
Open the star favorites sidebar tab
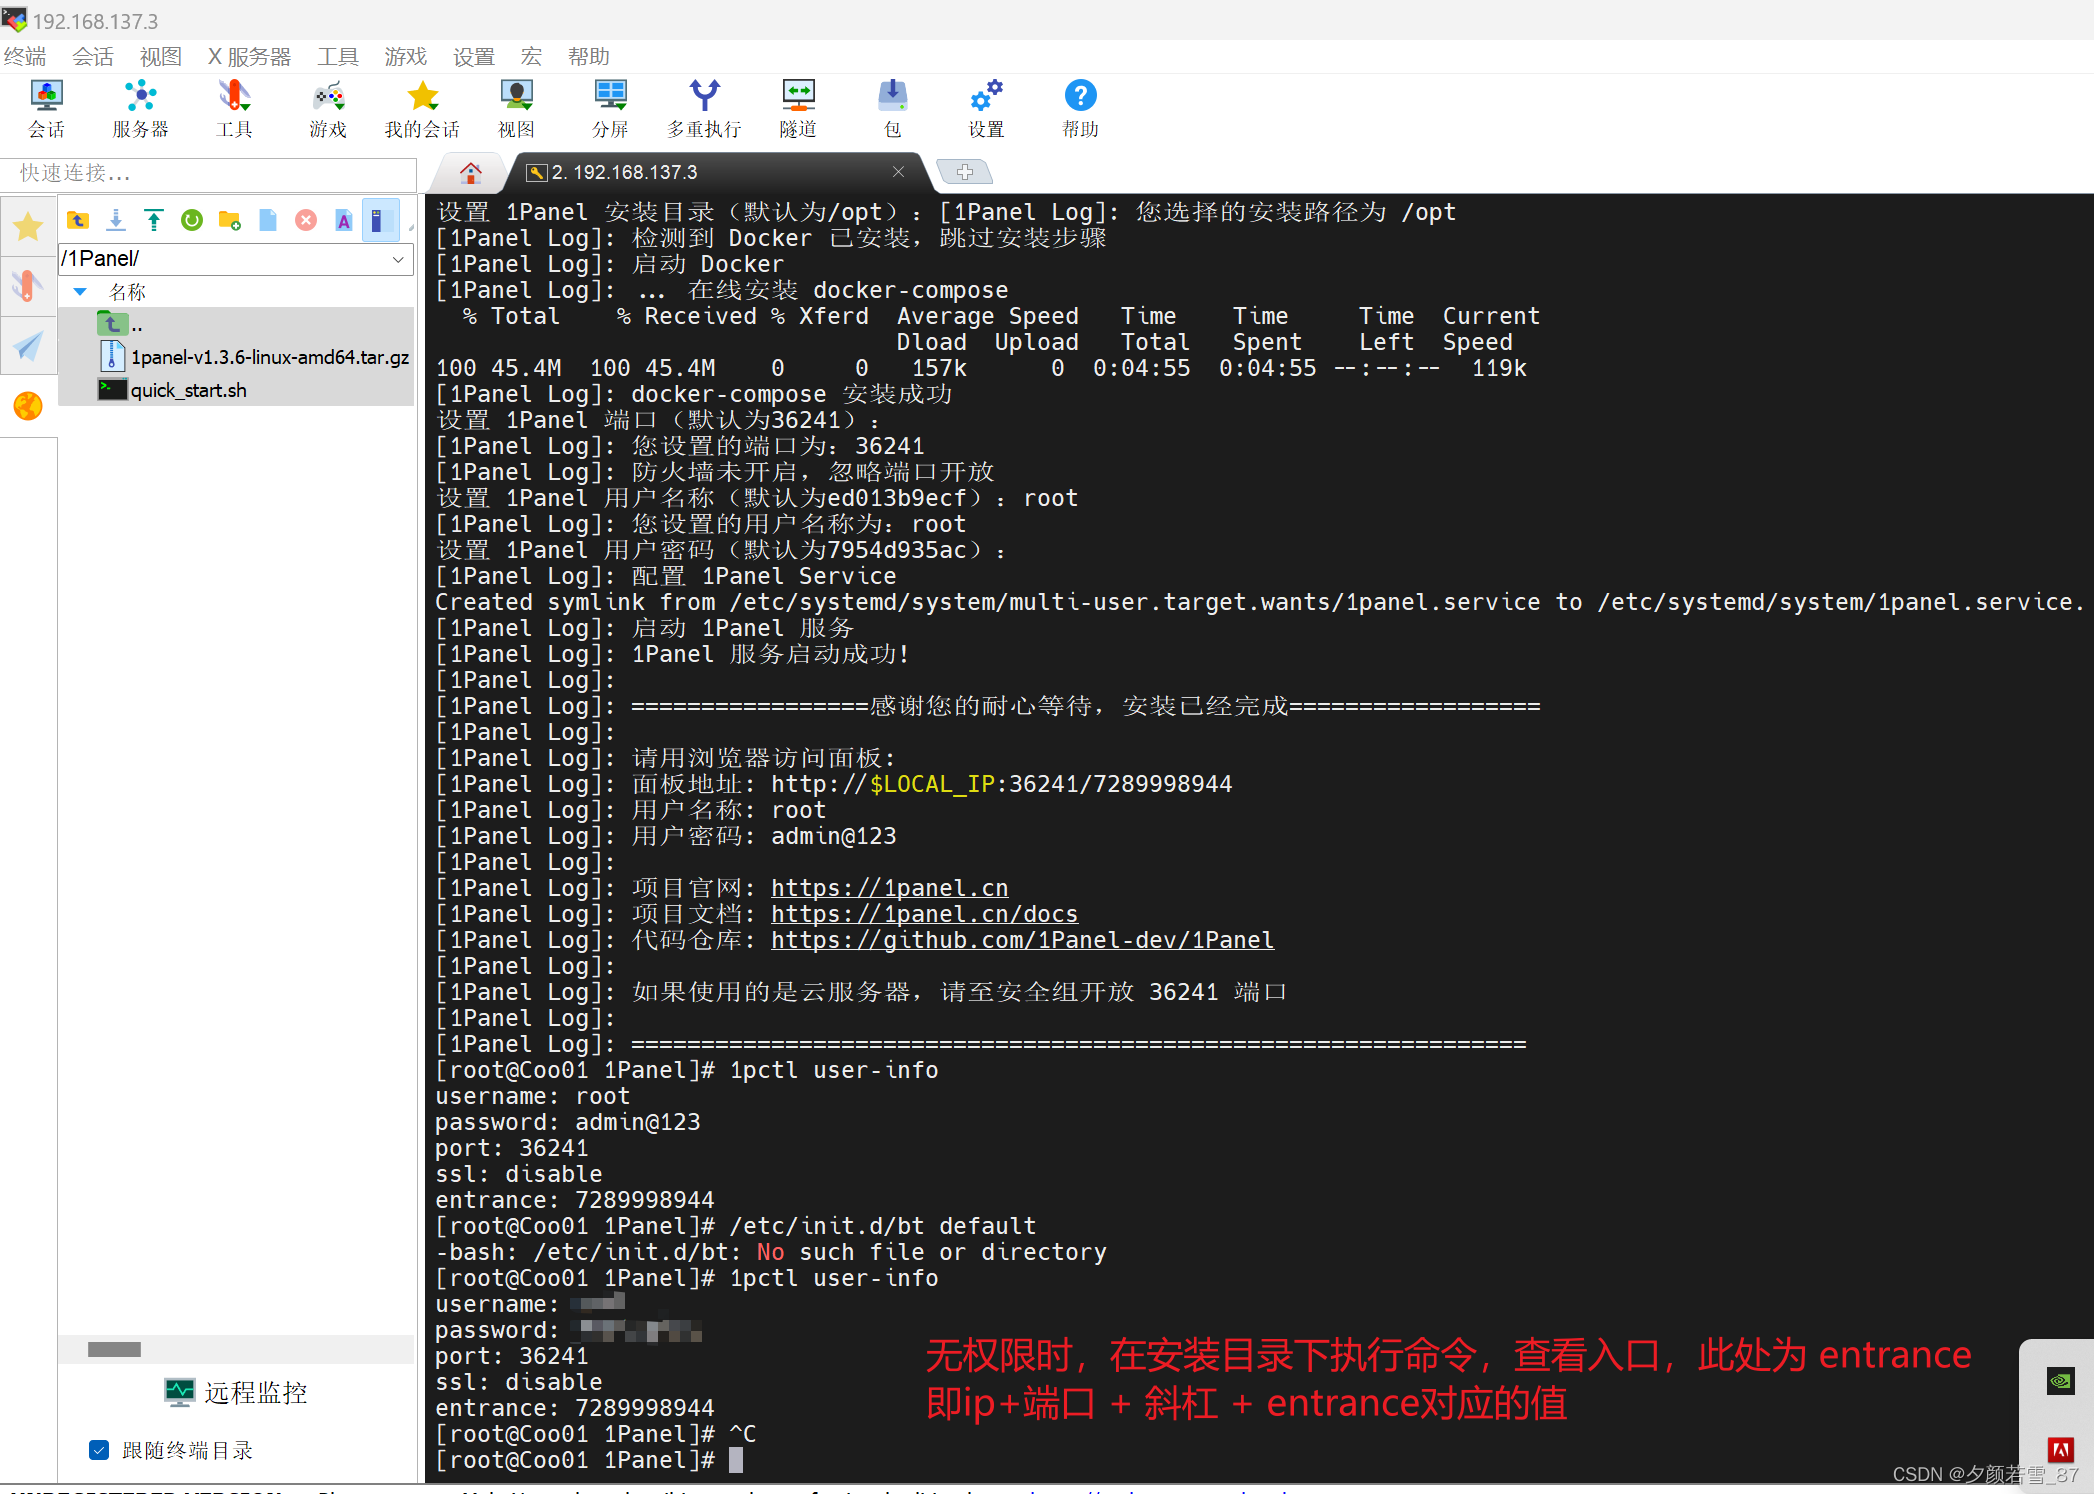tap(28, 227)
